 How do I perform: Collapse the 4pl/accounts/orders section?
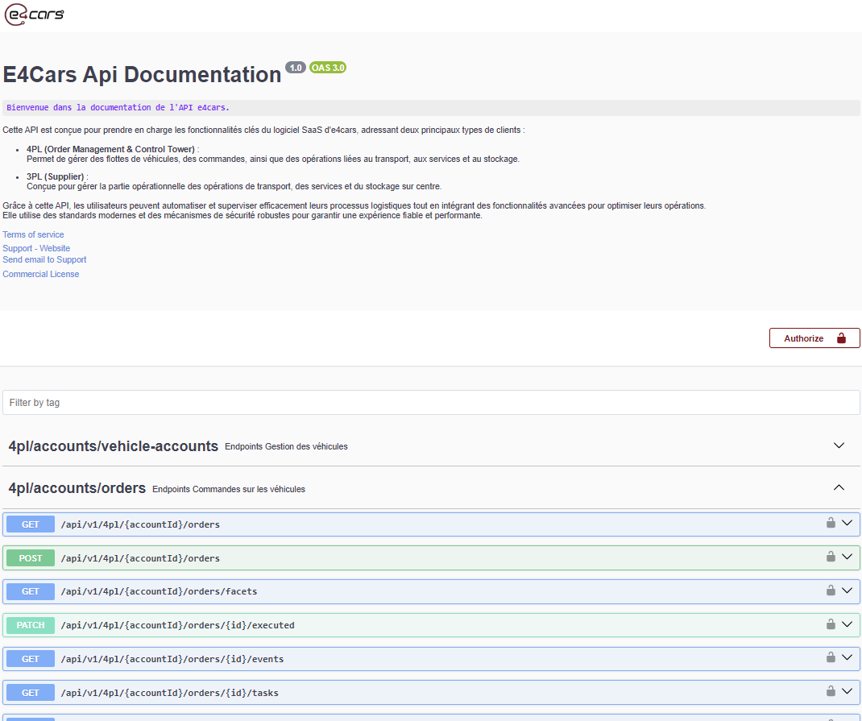tap(839, 488)
